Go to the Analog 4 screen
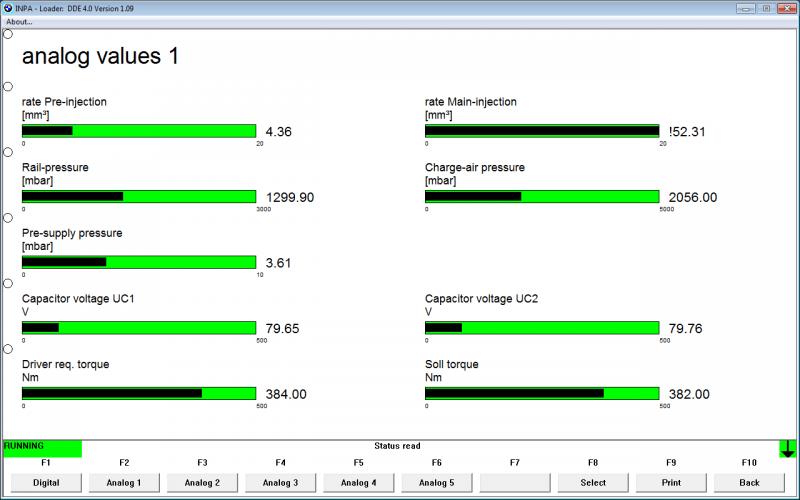This screenshot has height=500, width=800. 358,482
